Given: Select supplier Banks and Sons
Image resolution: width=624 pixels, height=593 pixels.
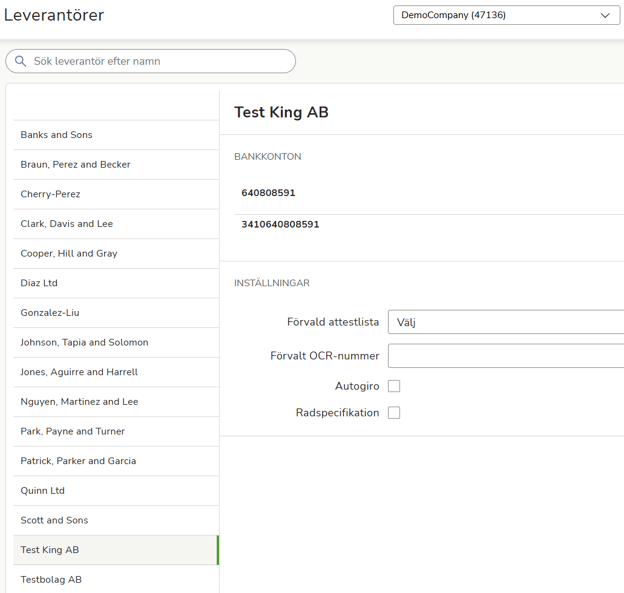Looking at the screenshot, I should click(x=56, y=135).
